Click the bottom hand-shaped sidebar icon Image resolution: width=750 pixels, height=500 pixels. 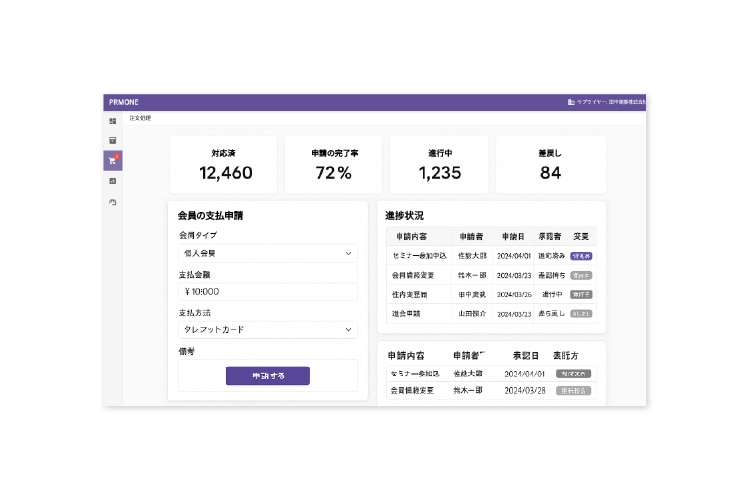click(x=112, y=202)
